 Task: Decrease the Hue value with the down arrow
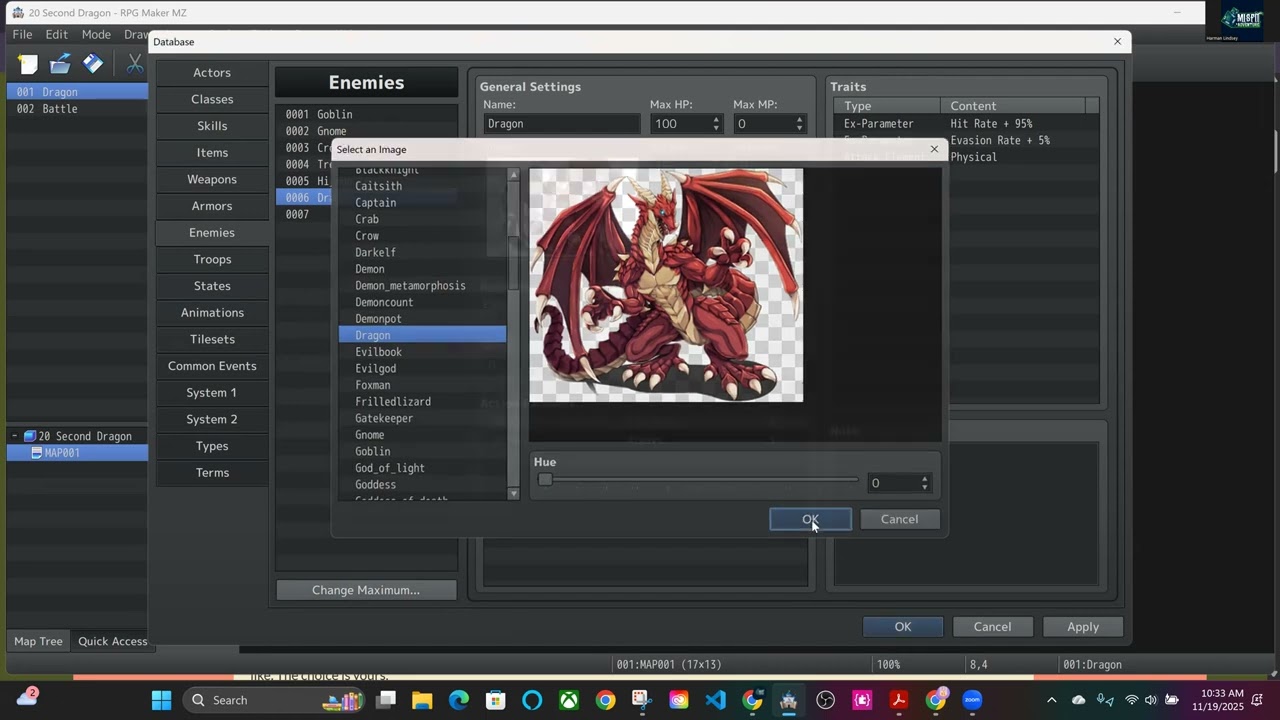click(x=924, y=488)
